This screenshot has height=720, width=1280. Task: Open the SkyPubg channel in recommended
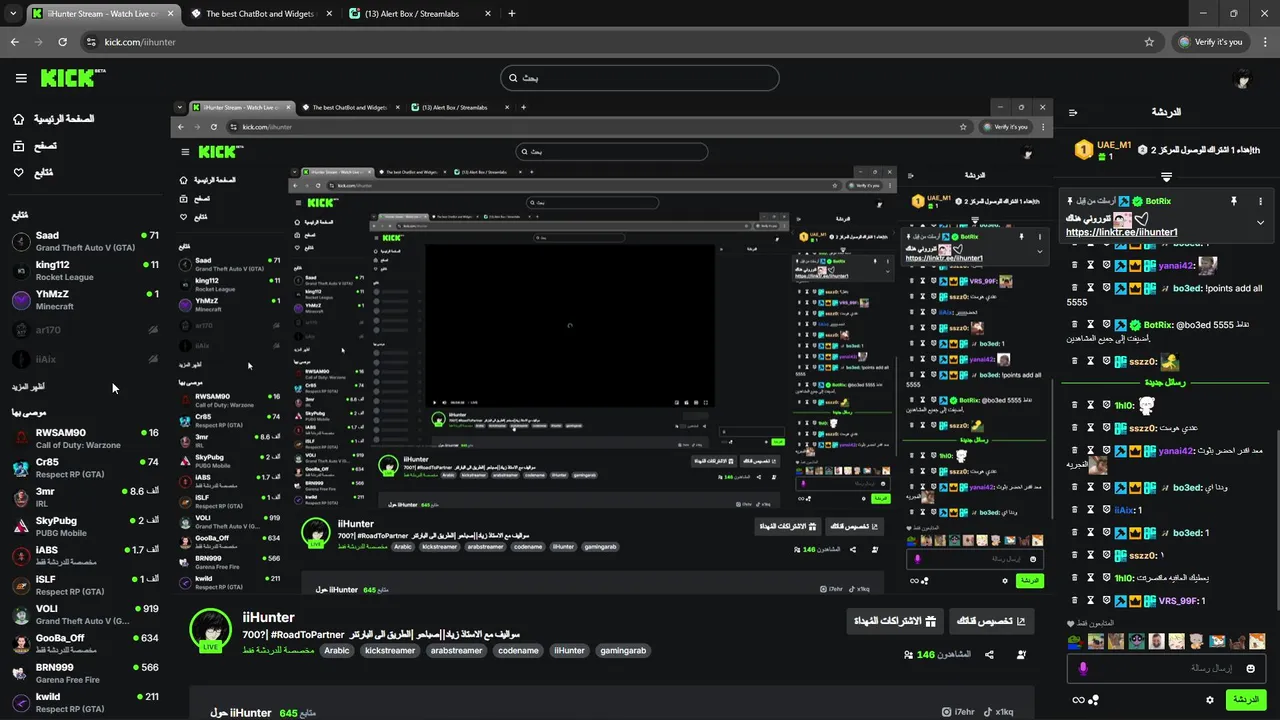click(85, 527)
